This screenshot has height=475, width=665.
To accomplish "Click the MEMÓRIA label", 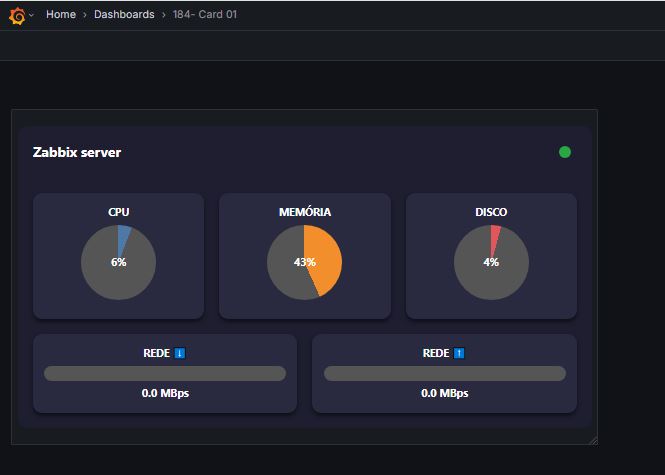I will pos(305,212).
